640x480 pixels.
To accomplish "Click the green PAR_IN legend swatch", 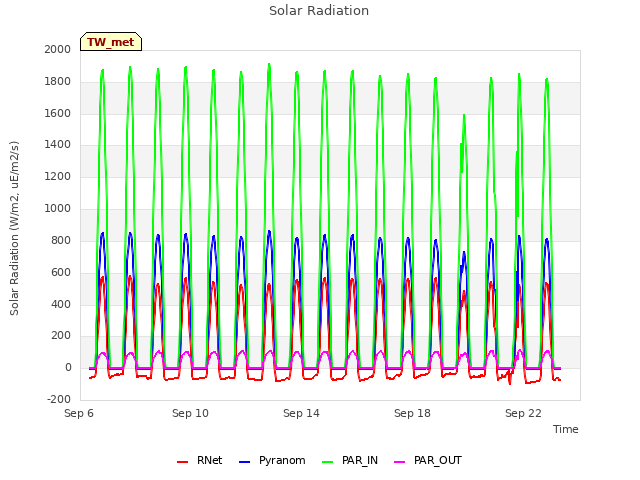I will pos(327,462).
